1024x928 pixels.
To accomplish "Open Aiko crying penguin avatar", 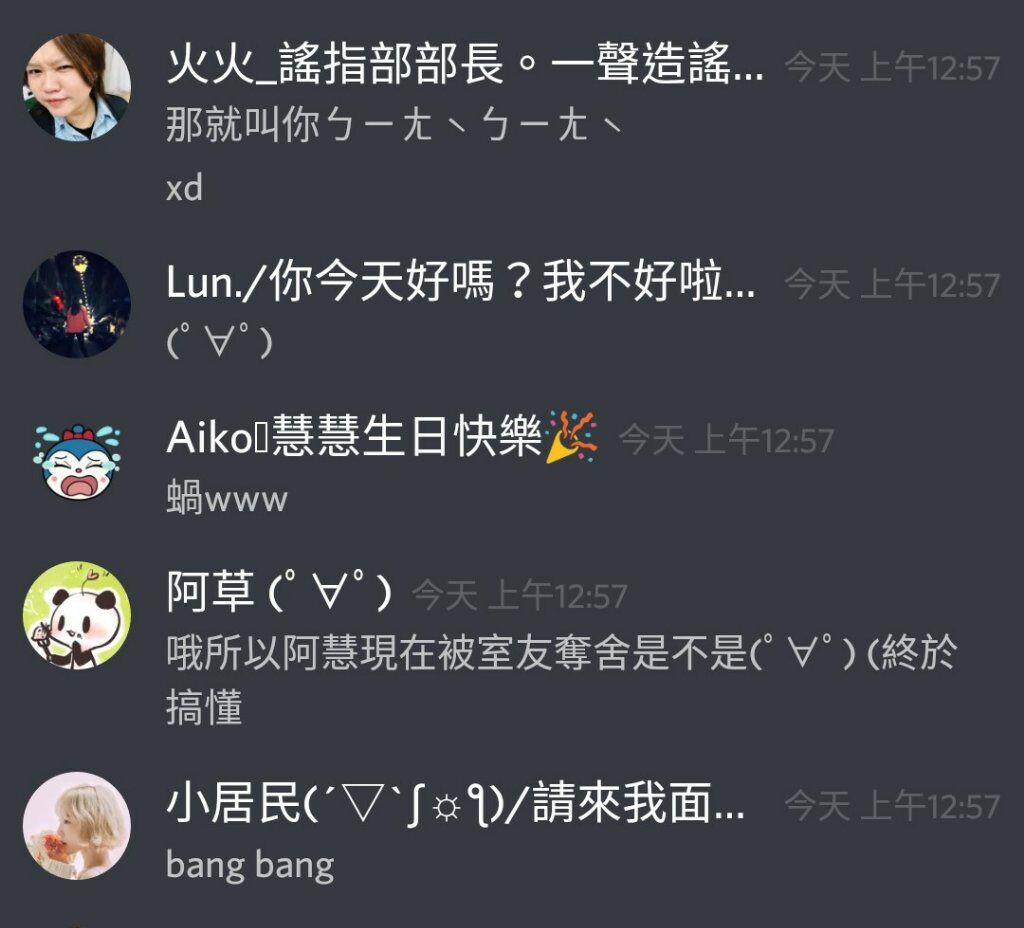I will [x=77, y=462].
